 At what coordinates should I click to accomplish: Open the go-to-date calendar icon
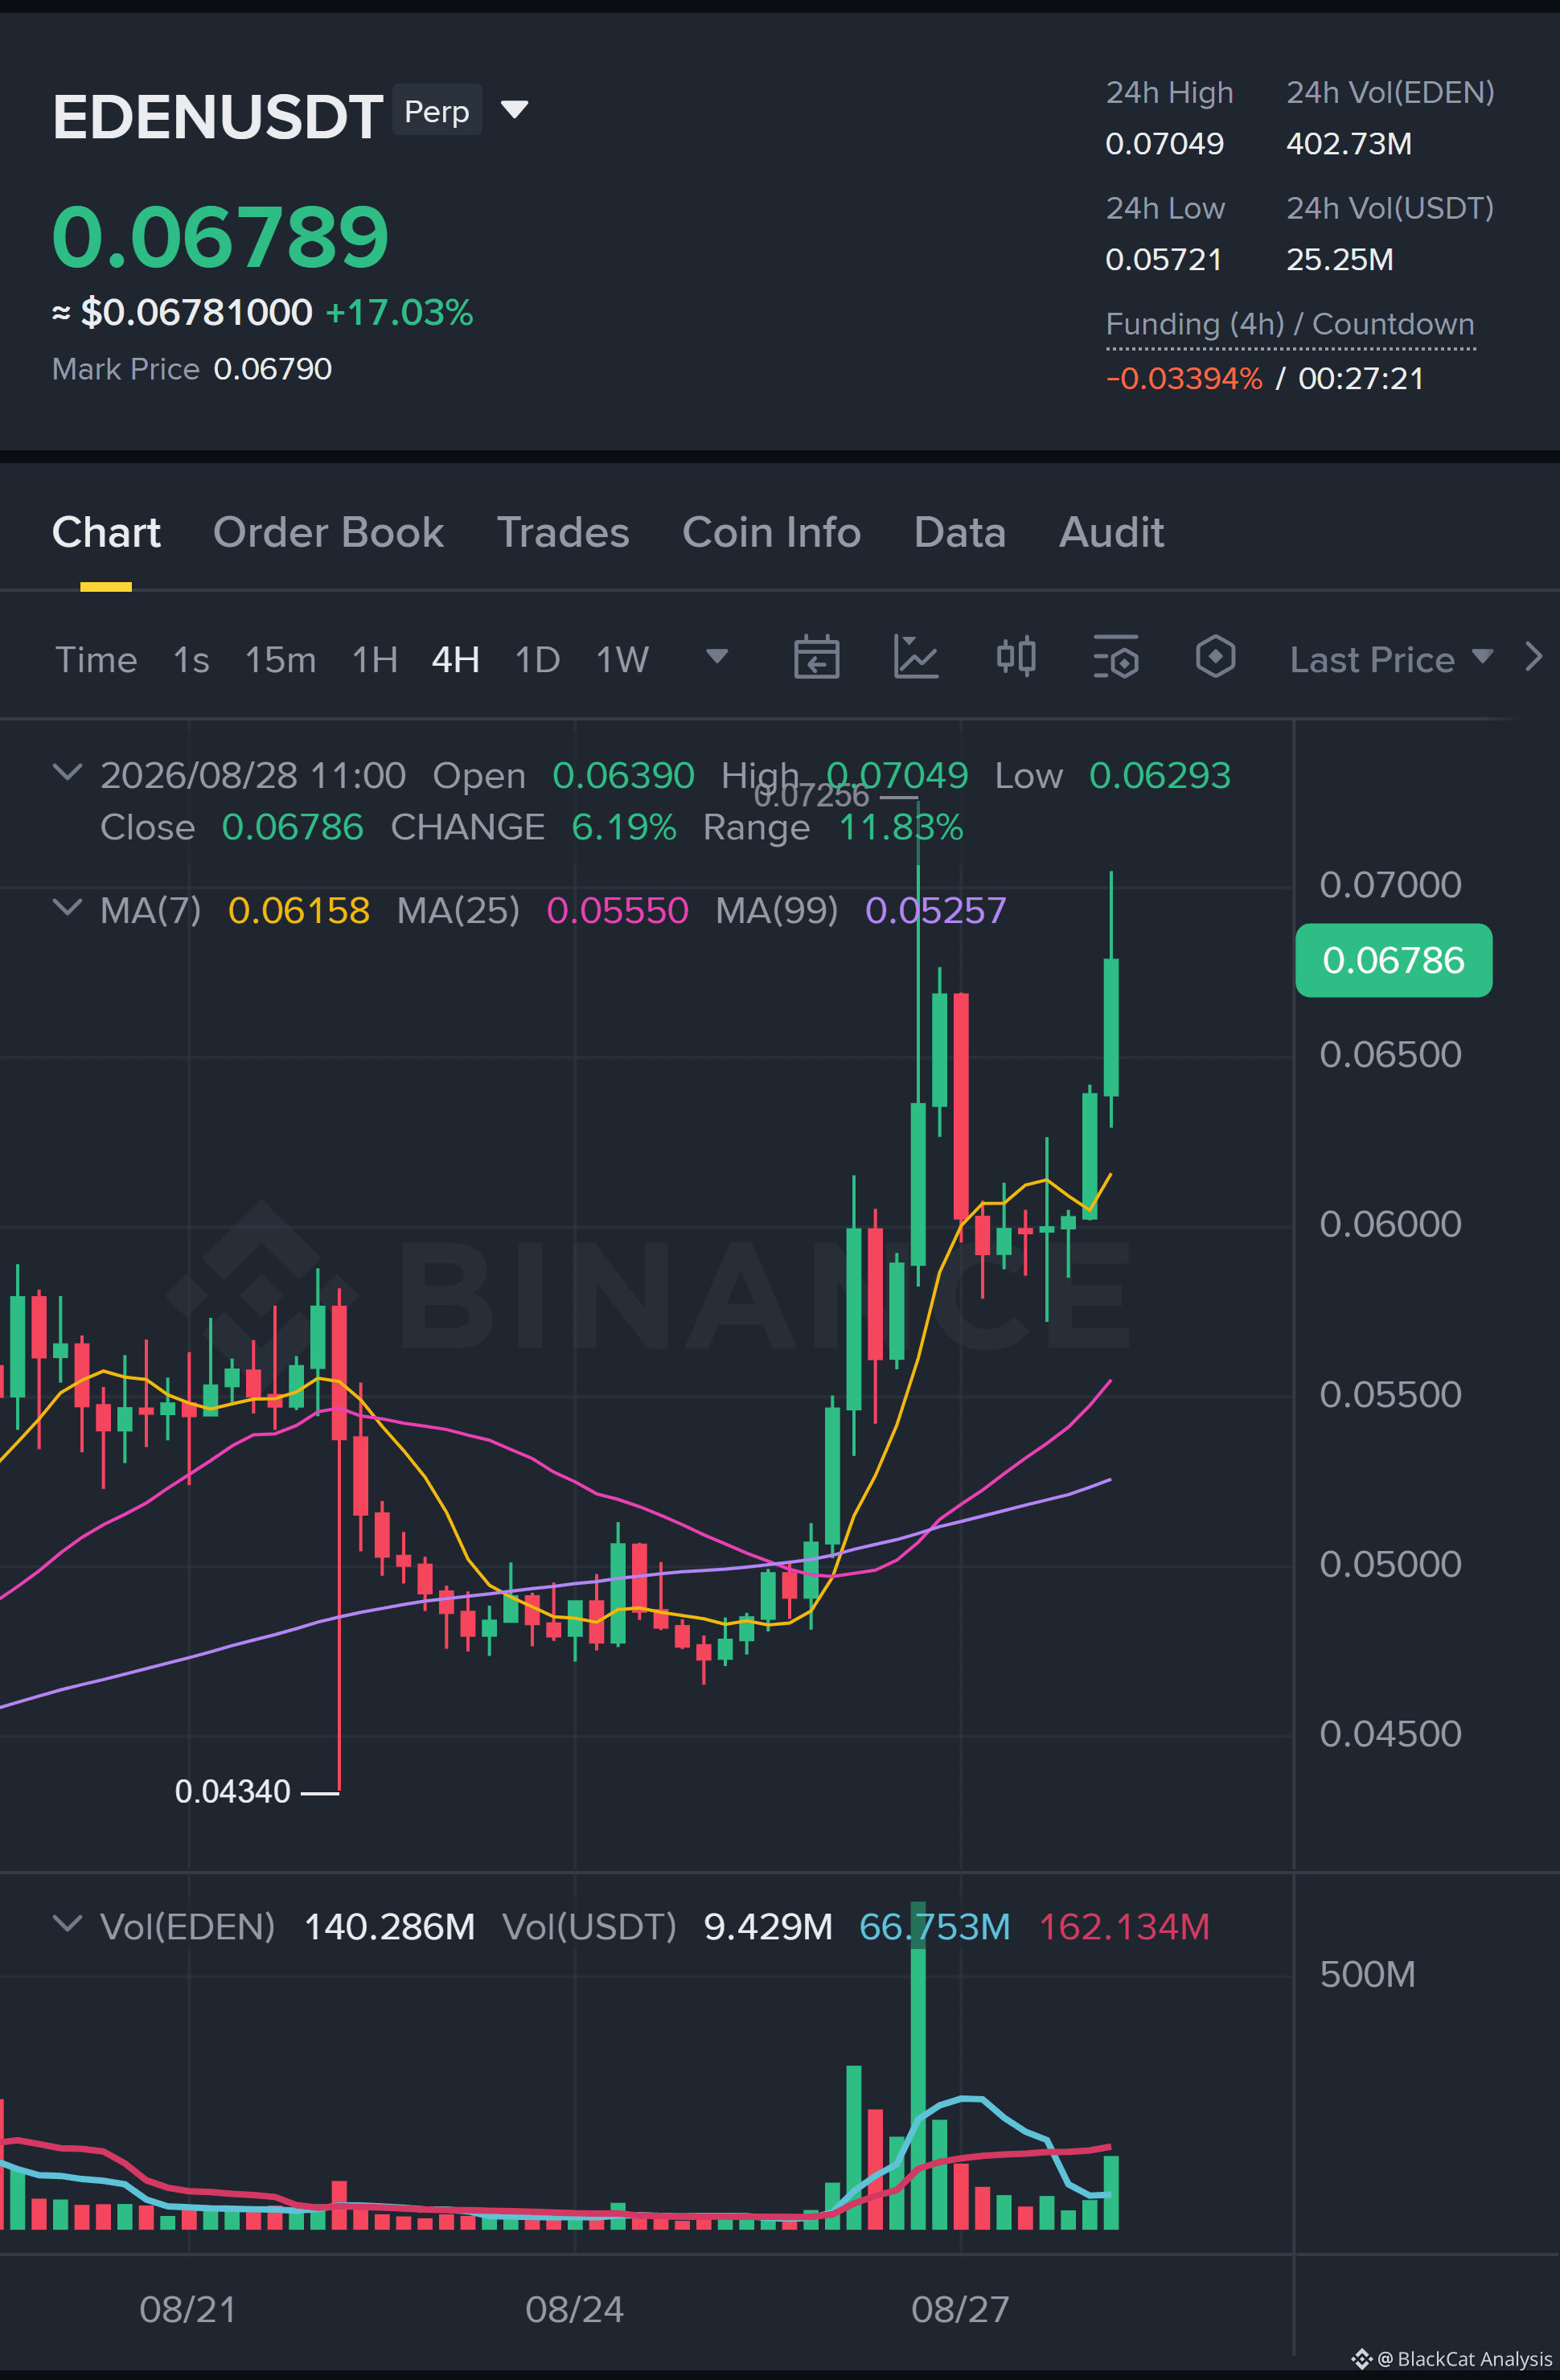pos(816,658)
